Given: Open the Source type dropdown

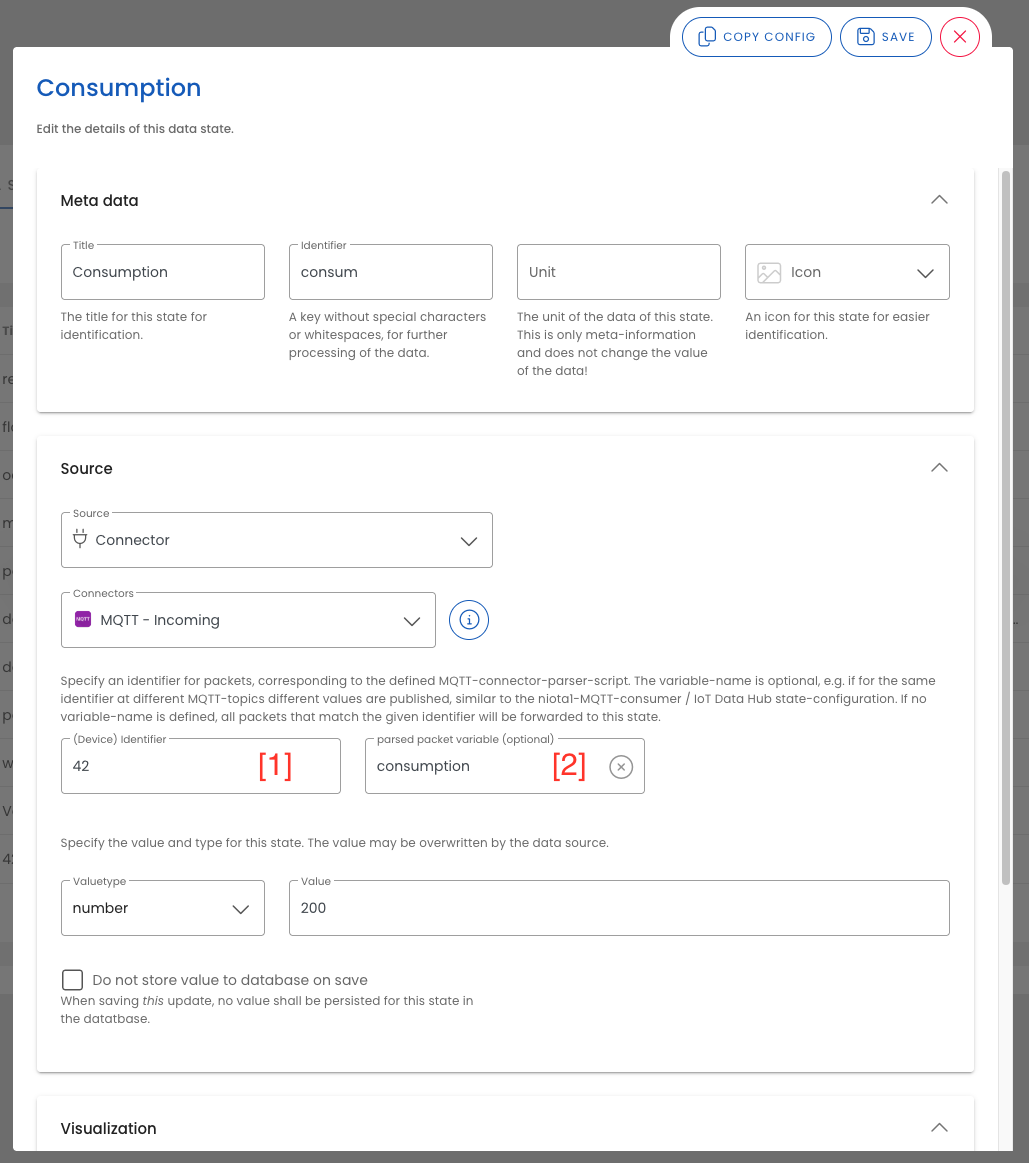Looking at the screenshot, I should pyautogui.click(x=468, y=541).
